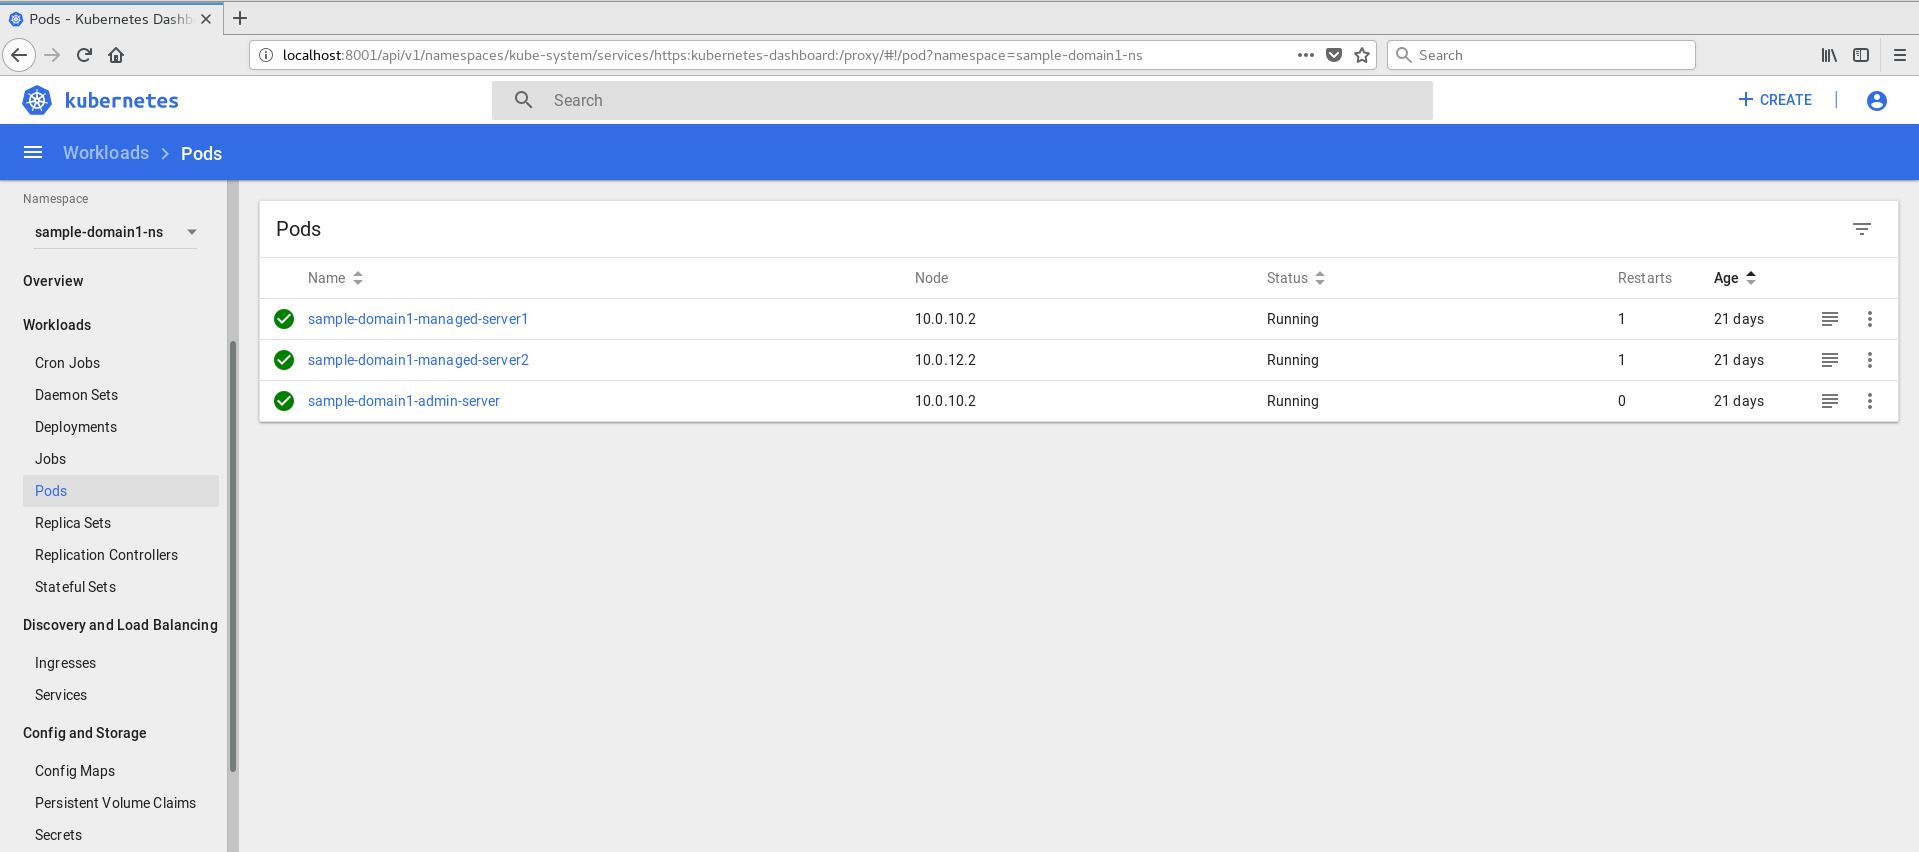Click the Kubernetes logo icon

click(x=37, y=100)
